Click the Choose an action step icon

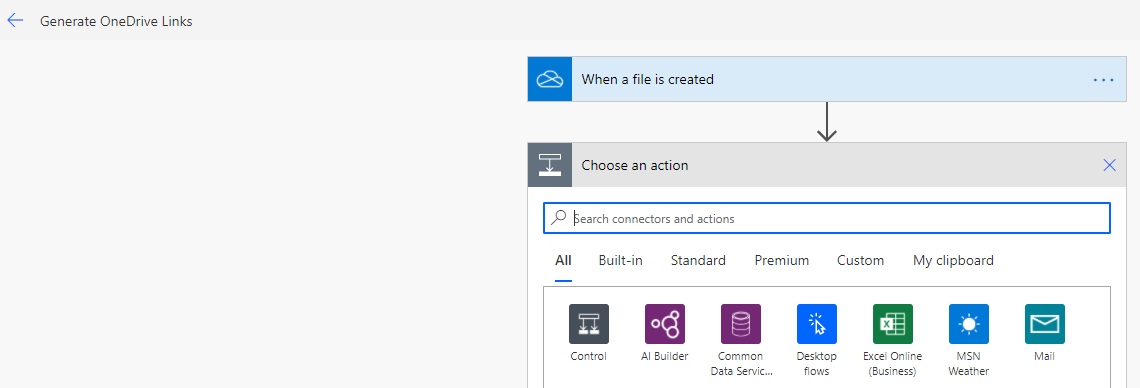coord(550,165)
